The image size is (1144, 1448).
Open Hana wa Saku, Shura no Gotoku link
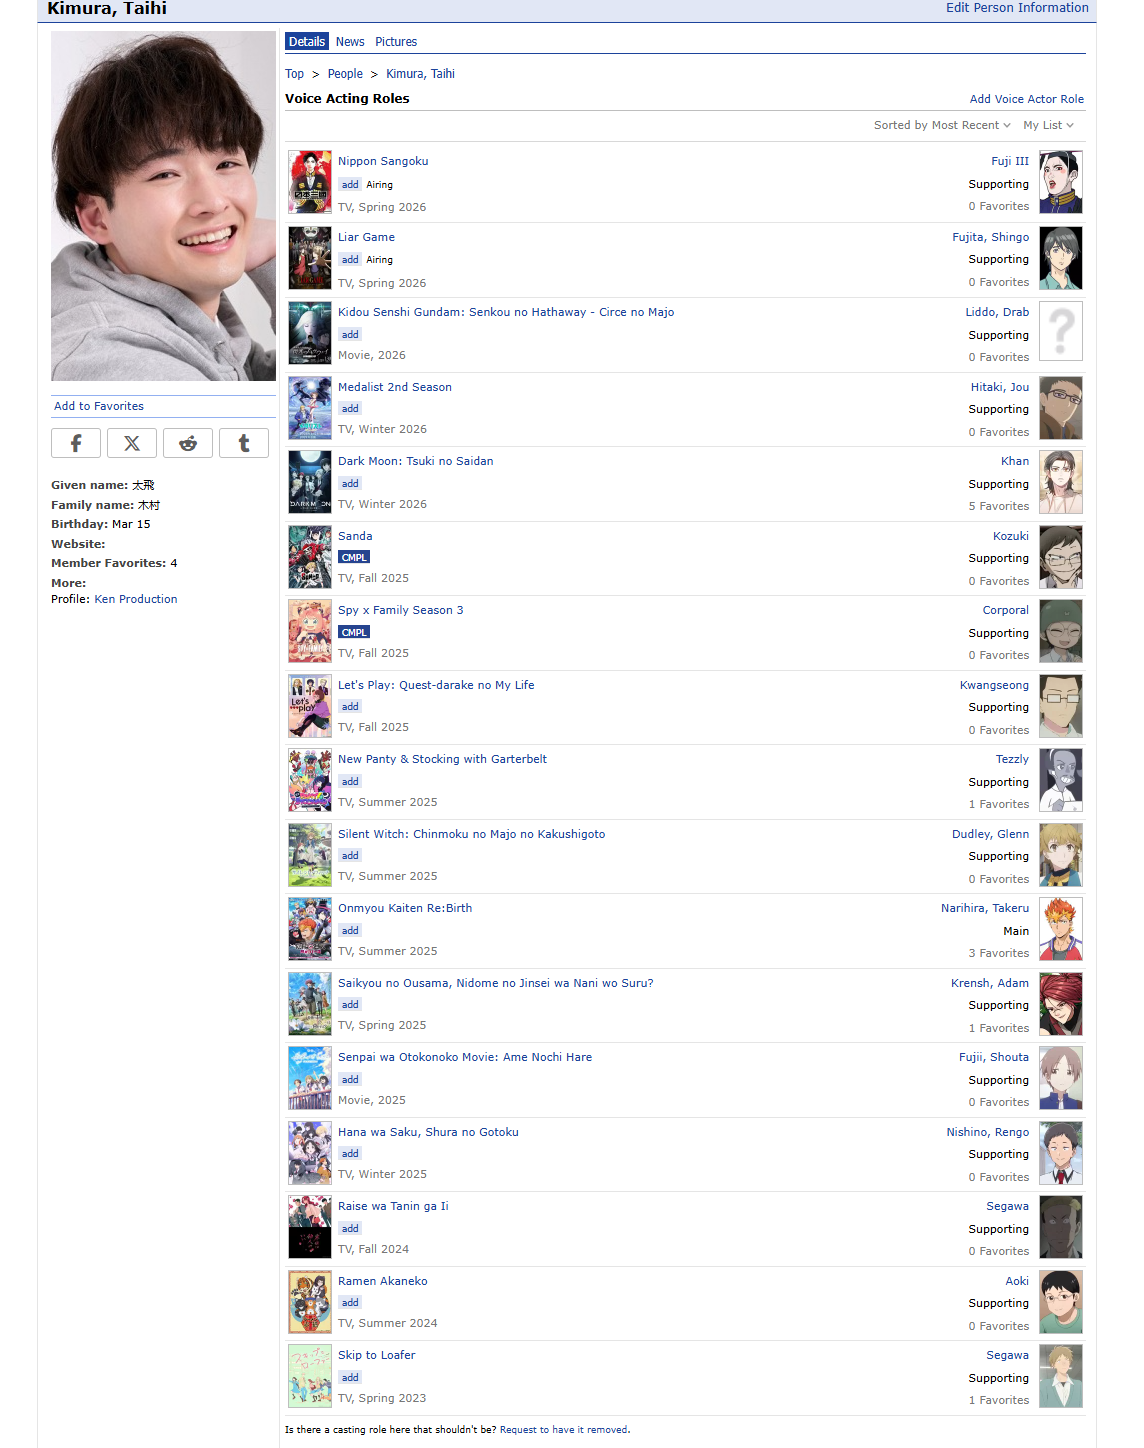tap(428, 1132)
